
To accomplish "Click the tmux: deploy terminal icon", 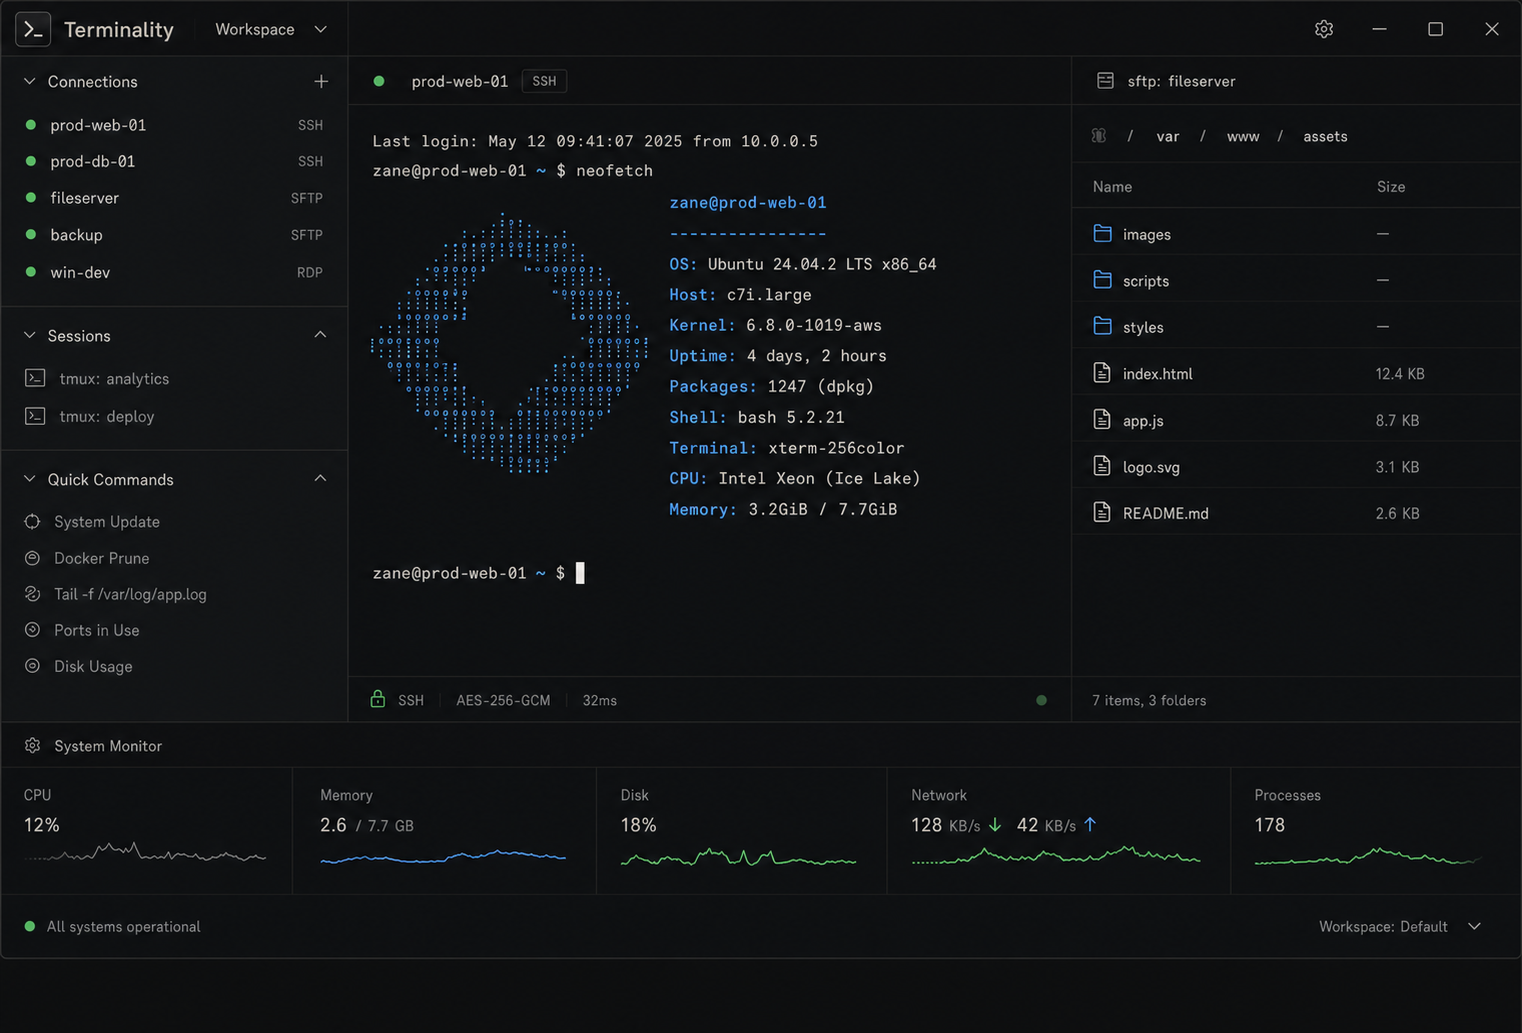I will pyautogui.click(x=35, y=416).
